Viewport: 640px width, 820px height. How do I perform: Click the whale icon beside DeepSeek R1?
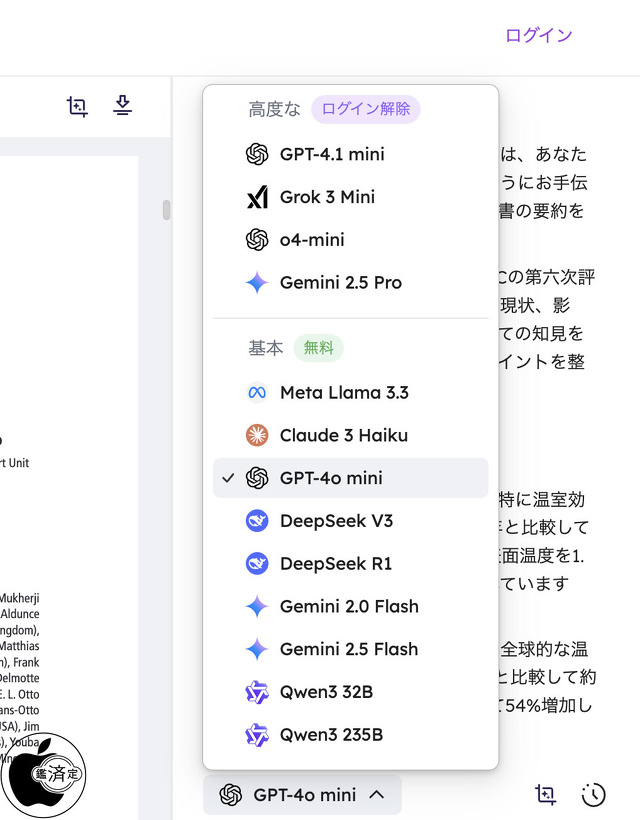(x=257, y=564)
